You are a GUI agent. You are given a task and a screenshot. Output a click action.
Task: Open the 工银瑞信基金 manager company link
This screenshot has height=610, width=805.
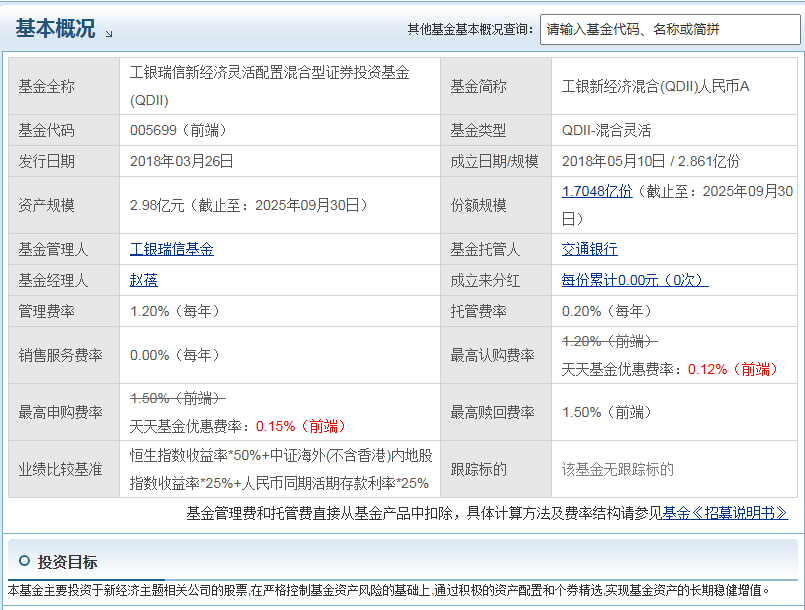[x=171, y=249]
